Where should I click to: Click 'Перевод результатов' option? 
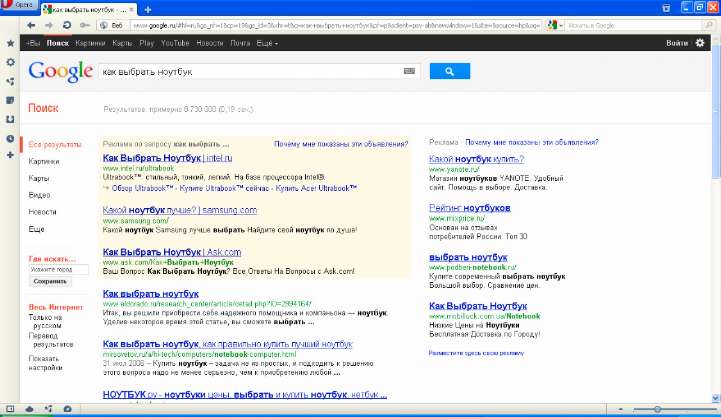(51, 340)
